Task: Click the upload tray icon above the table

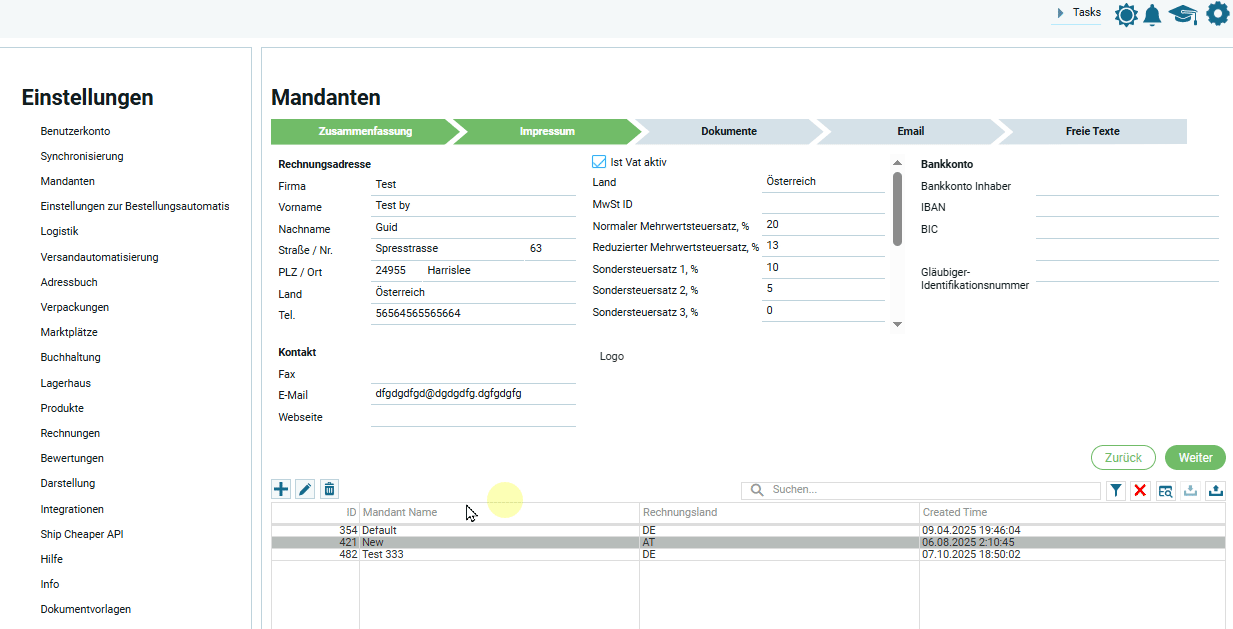Action: [1215, 490]
